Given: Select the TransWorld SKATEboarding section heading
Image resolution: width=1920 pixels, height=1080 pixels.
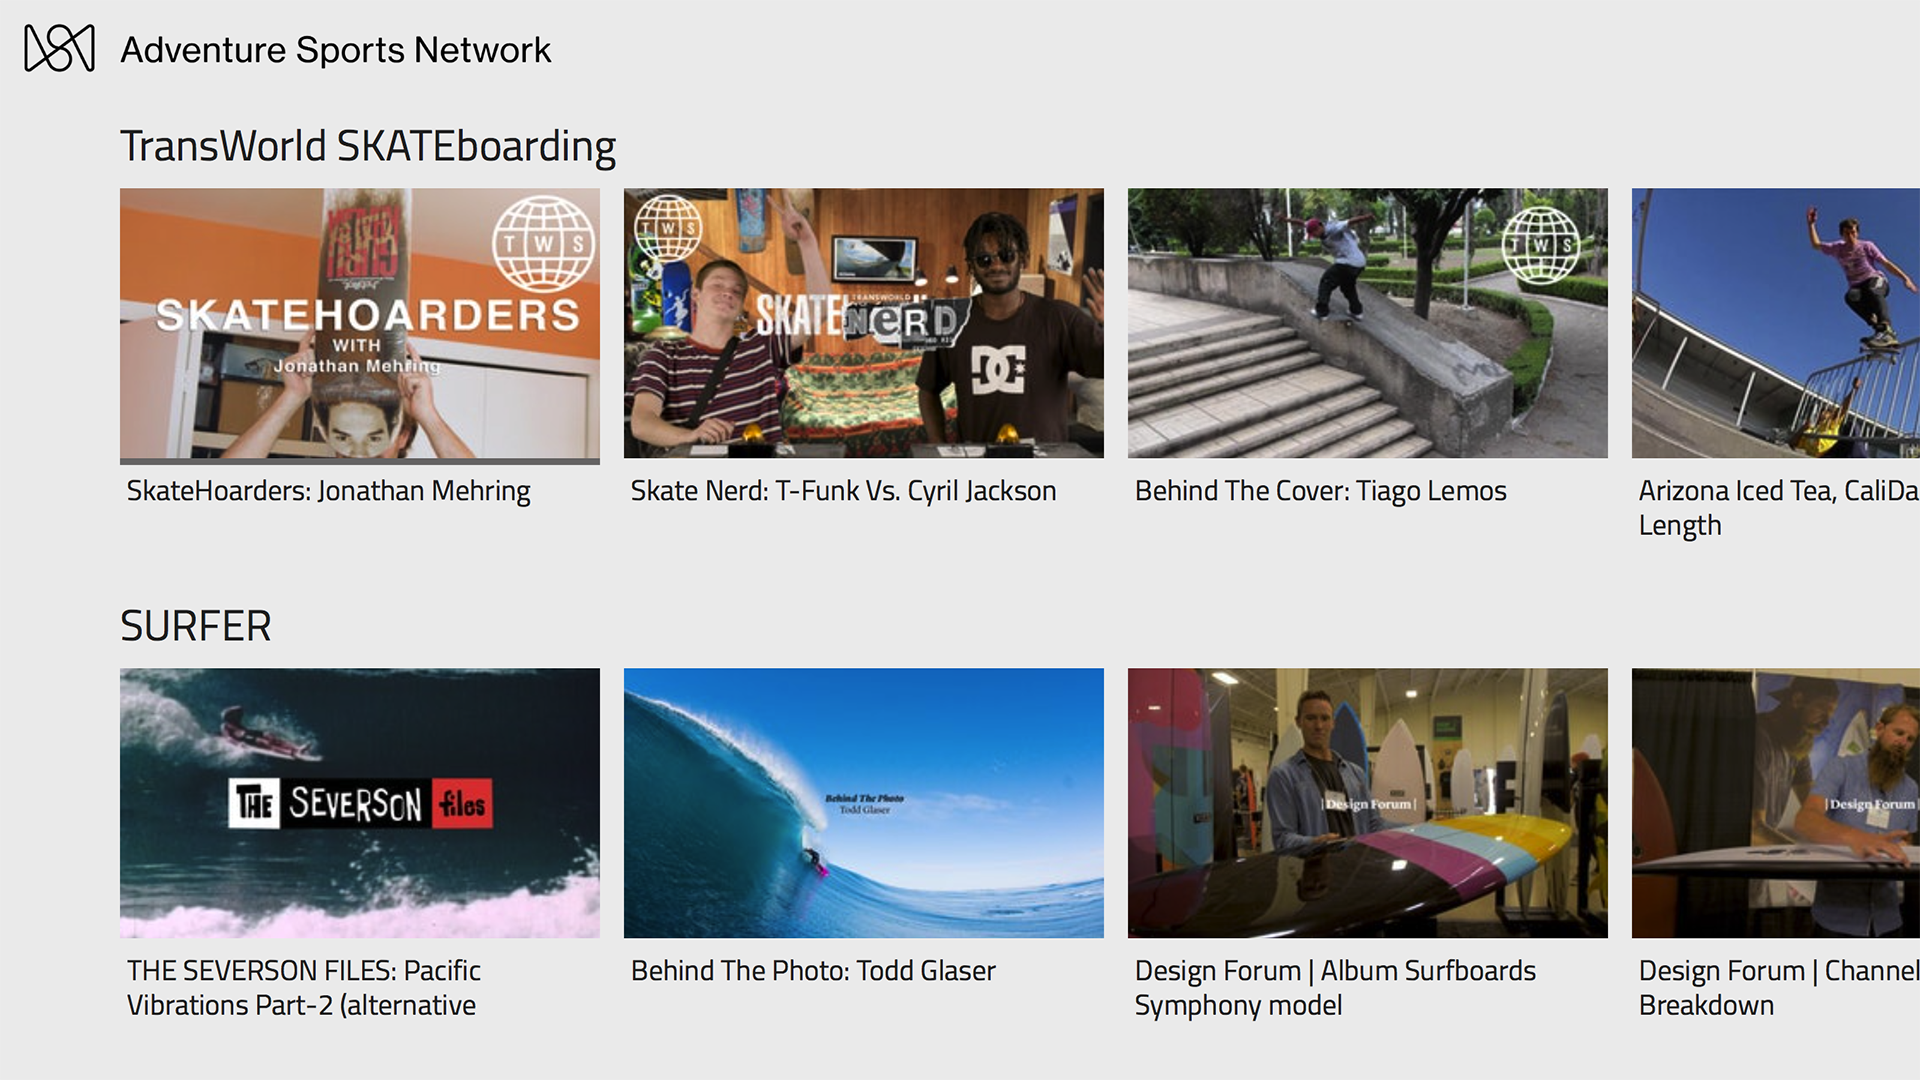Looking at the screenshot, I should [x=368, y=146].
